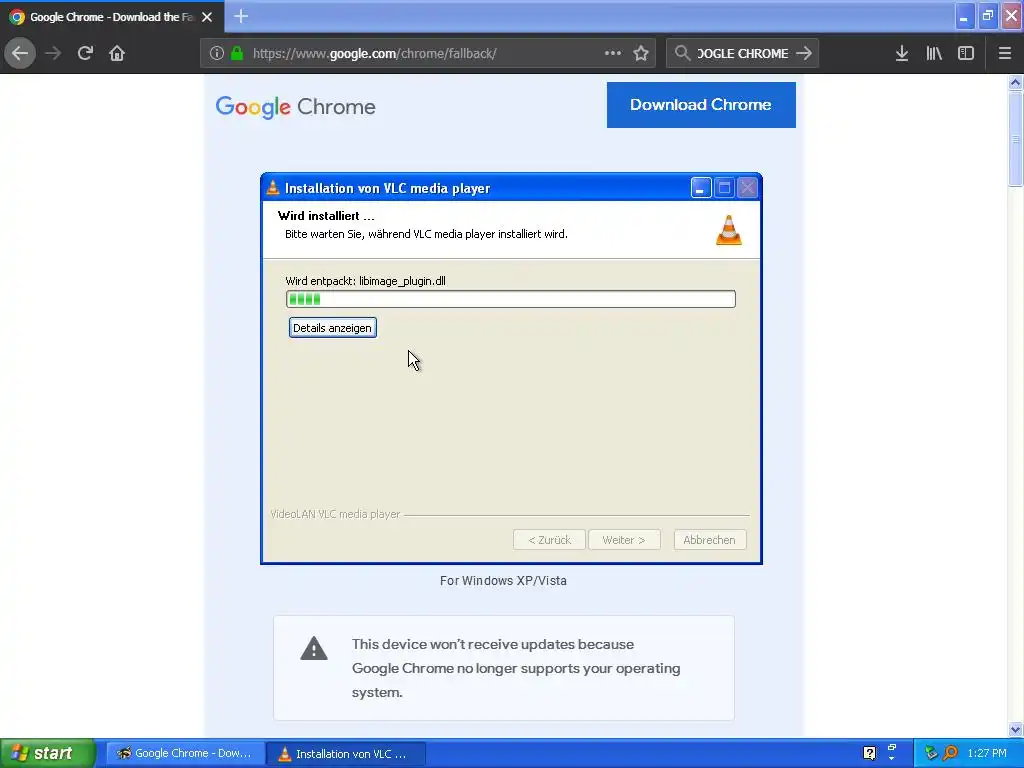Click the installation progress bar

click(511, 299)
